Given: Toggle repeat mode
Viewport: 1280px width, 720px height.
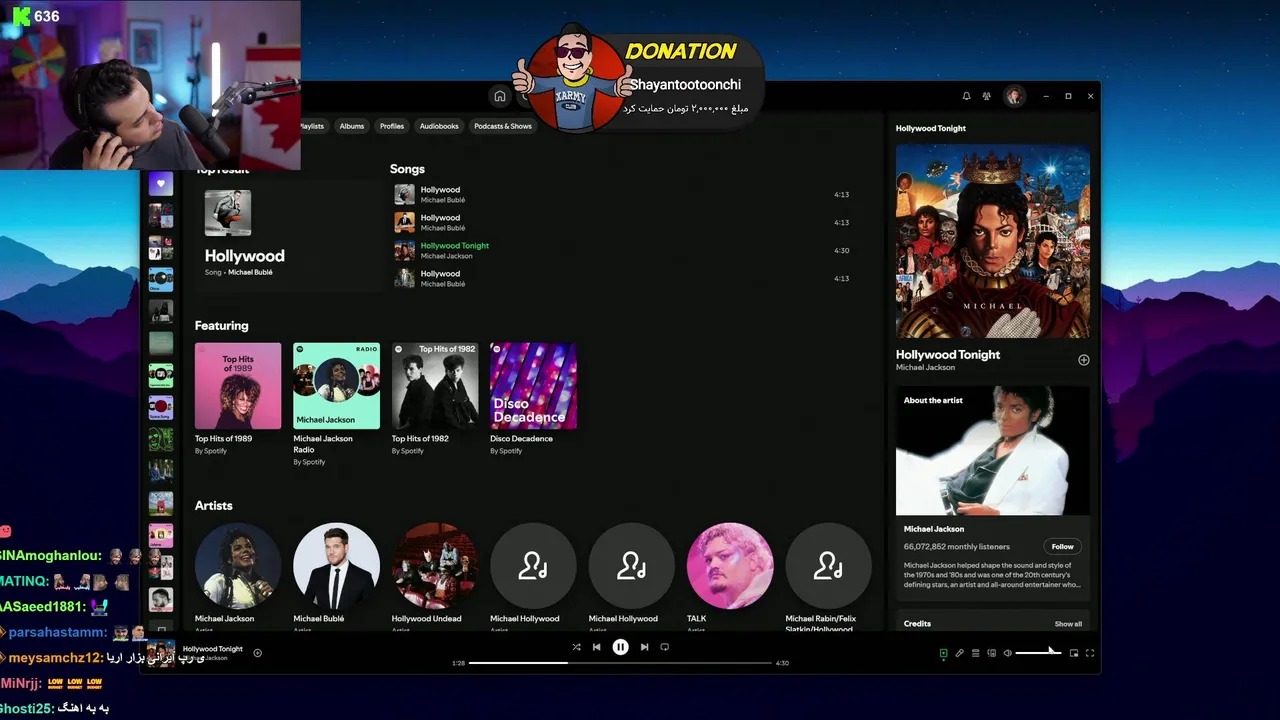Looking at the screenshot, I should click(665, 647).
